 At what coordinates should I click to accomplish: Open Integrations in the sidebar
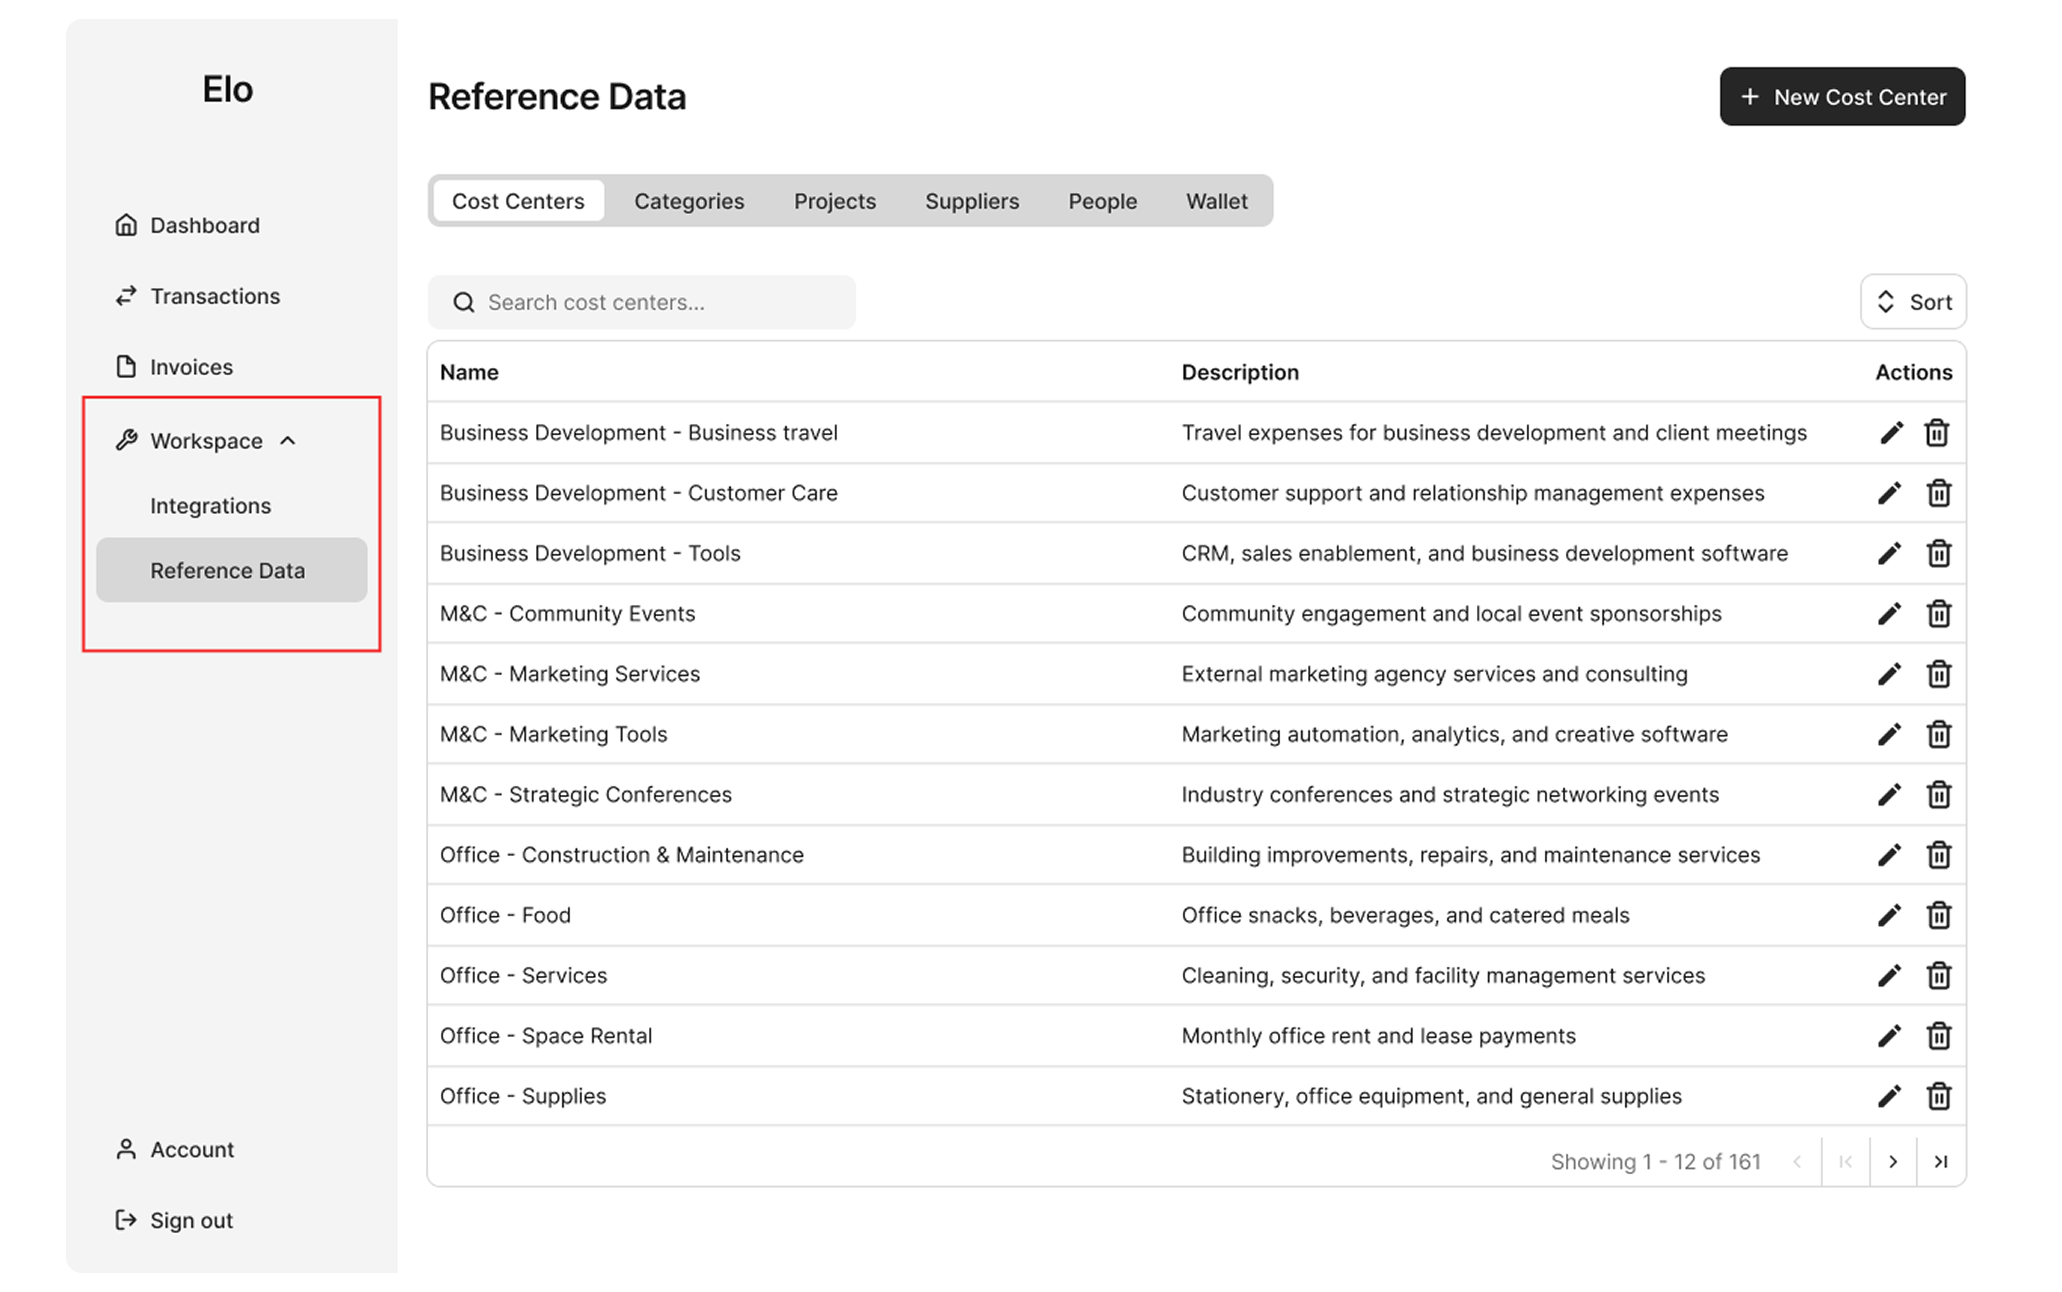[x=210, y=506]
